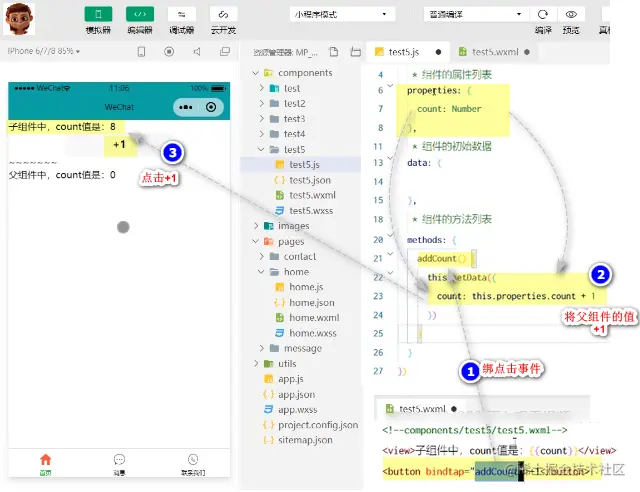Viewport: 640px width, 492px height.
Task: Expand the test4 folder
Action: (x=262, y=134)
